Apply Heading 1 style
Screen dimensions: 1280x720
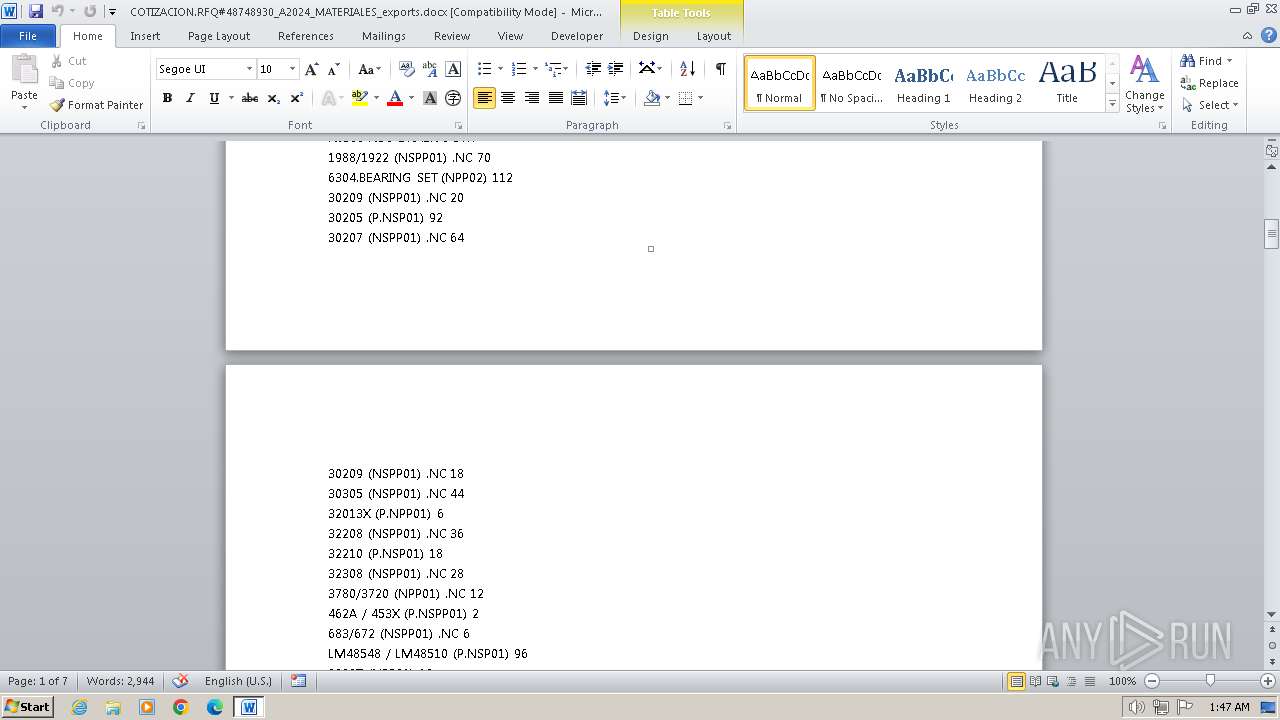pos(923,83)
